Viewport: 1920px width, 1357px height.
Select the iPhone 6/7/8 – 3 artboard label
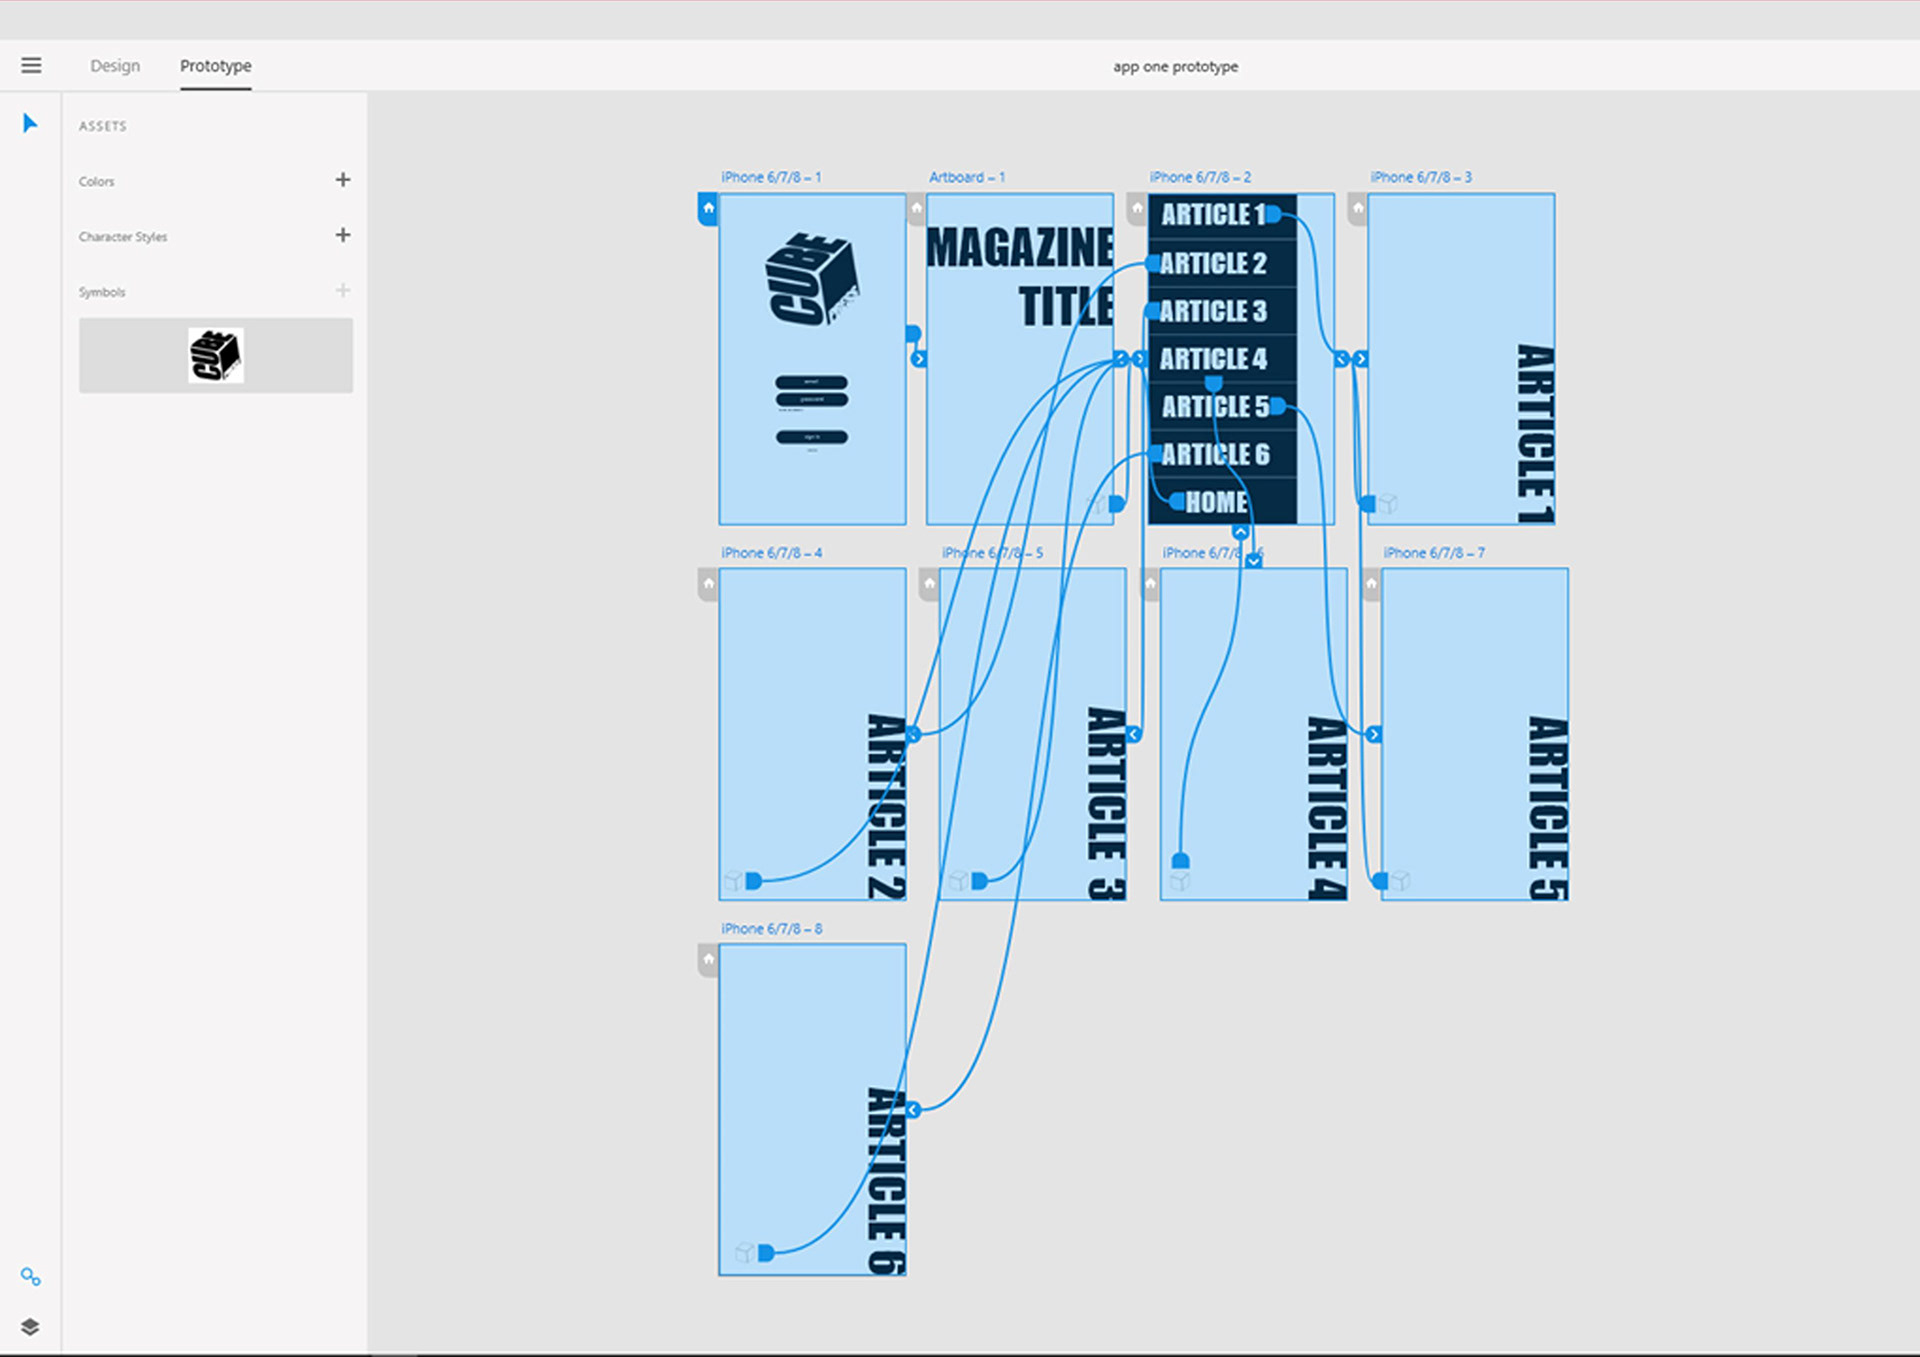click(1420, 177)
